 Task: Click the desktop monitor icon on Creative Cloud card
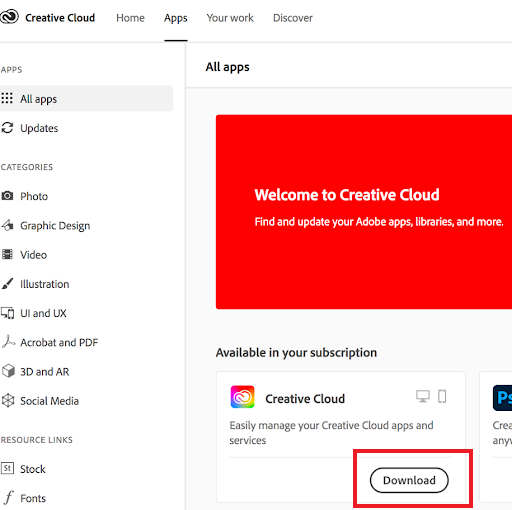pyautogui.click(x=423, y=396)
